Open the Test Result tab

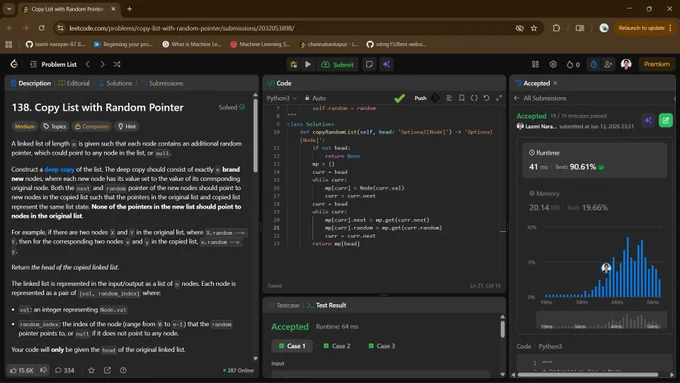coord(327,305)
